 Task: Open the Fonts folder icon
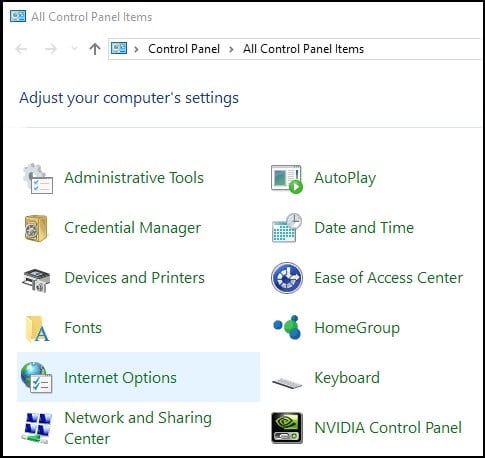click(37, 329)
